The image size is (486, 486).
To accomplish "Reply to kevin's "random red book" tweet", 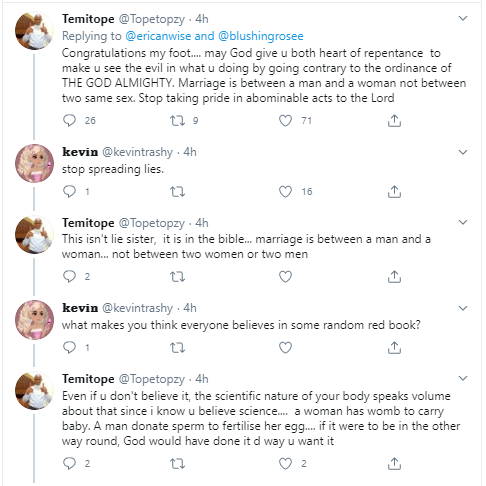I will tap(69, 348).
